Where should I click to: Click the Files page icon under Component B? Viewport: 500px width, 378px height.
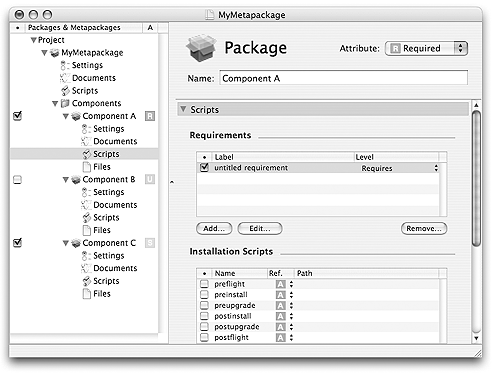[x=87, y=230]
